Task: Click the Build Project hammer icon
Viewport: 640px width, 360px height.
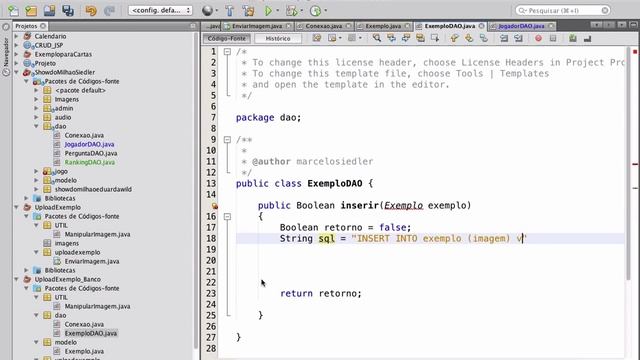Action: coord(229,10)
